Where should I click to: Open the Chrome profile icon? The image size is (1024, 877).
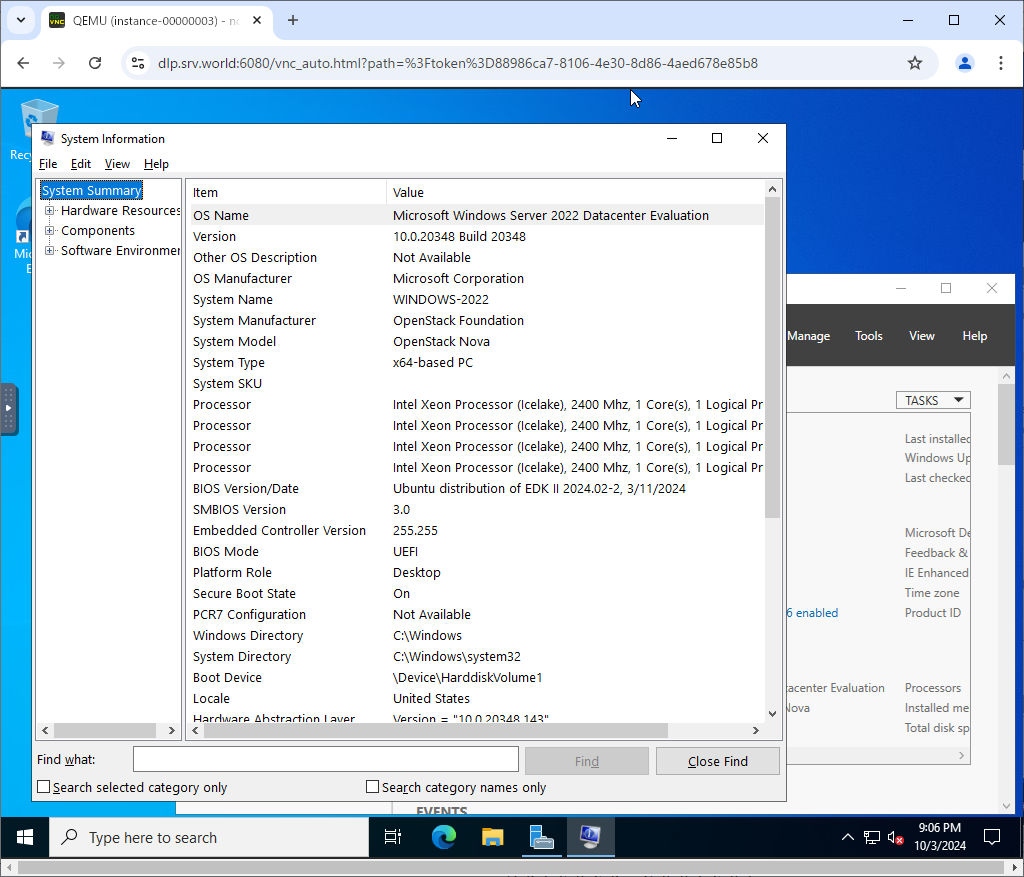tap(965, 63)
